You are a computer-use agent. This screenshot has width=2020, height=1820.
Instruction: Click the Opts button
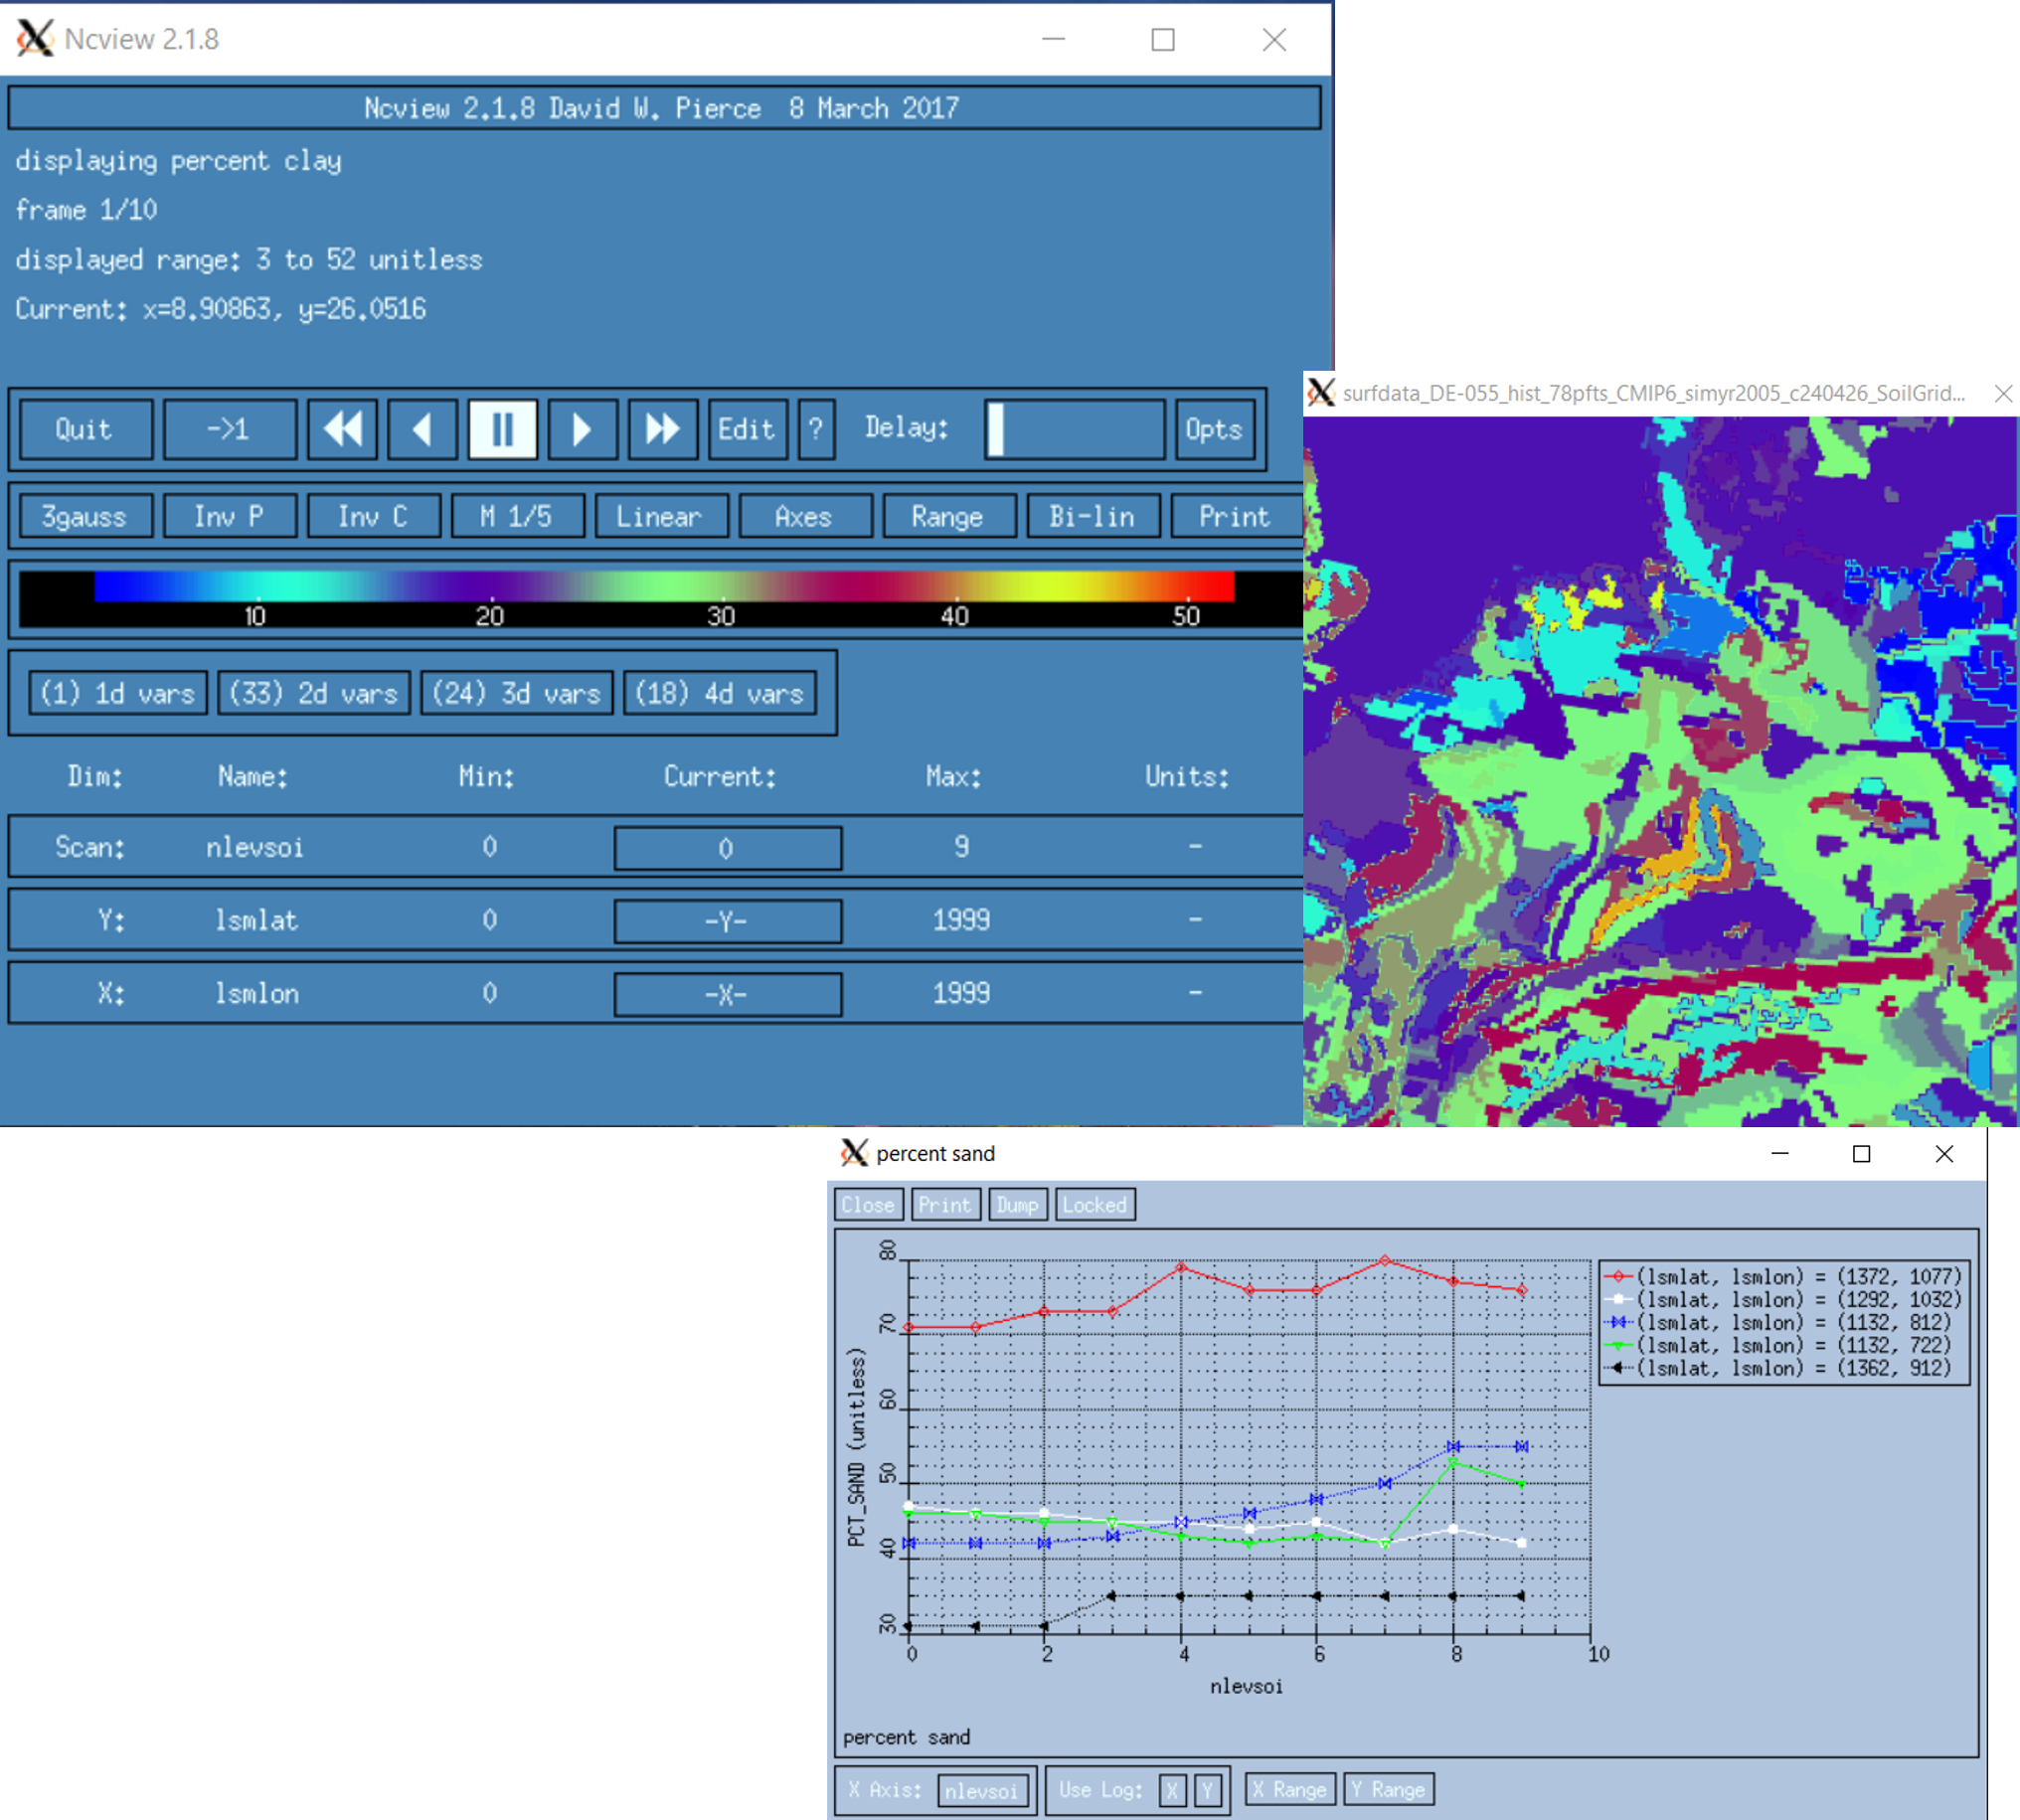pos(1214,430)
